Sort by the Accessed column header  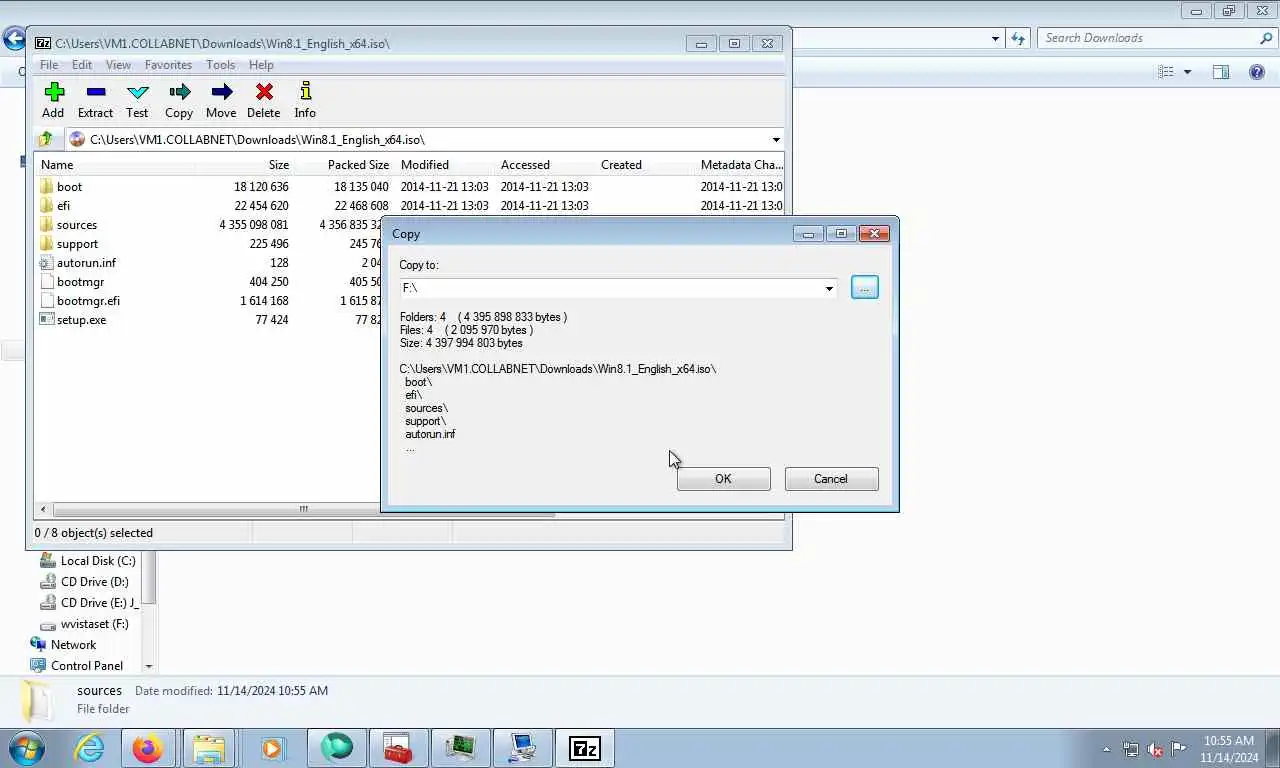pyautogui.click(x=545, y=165)
